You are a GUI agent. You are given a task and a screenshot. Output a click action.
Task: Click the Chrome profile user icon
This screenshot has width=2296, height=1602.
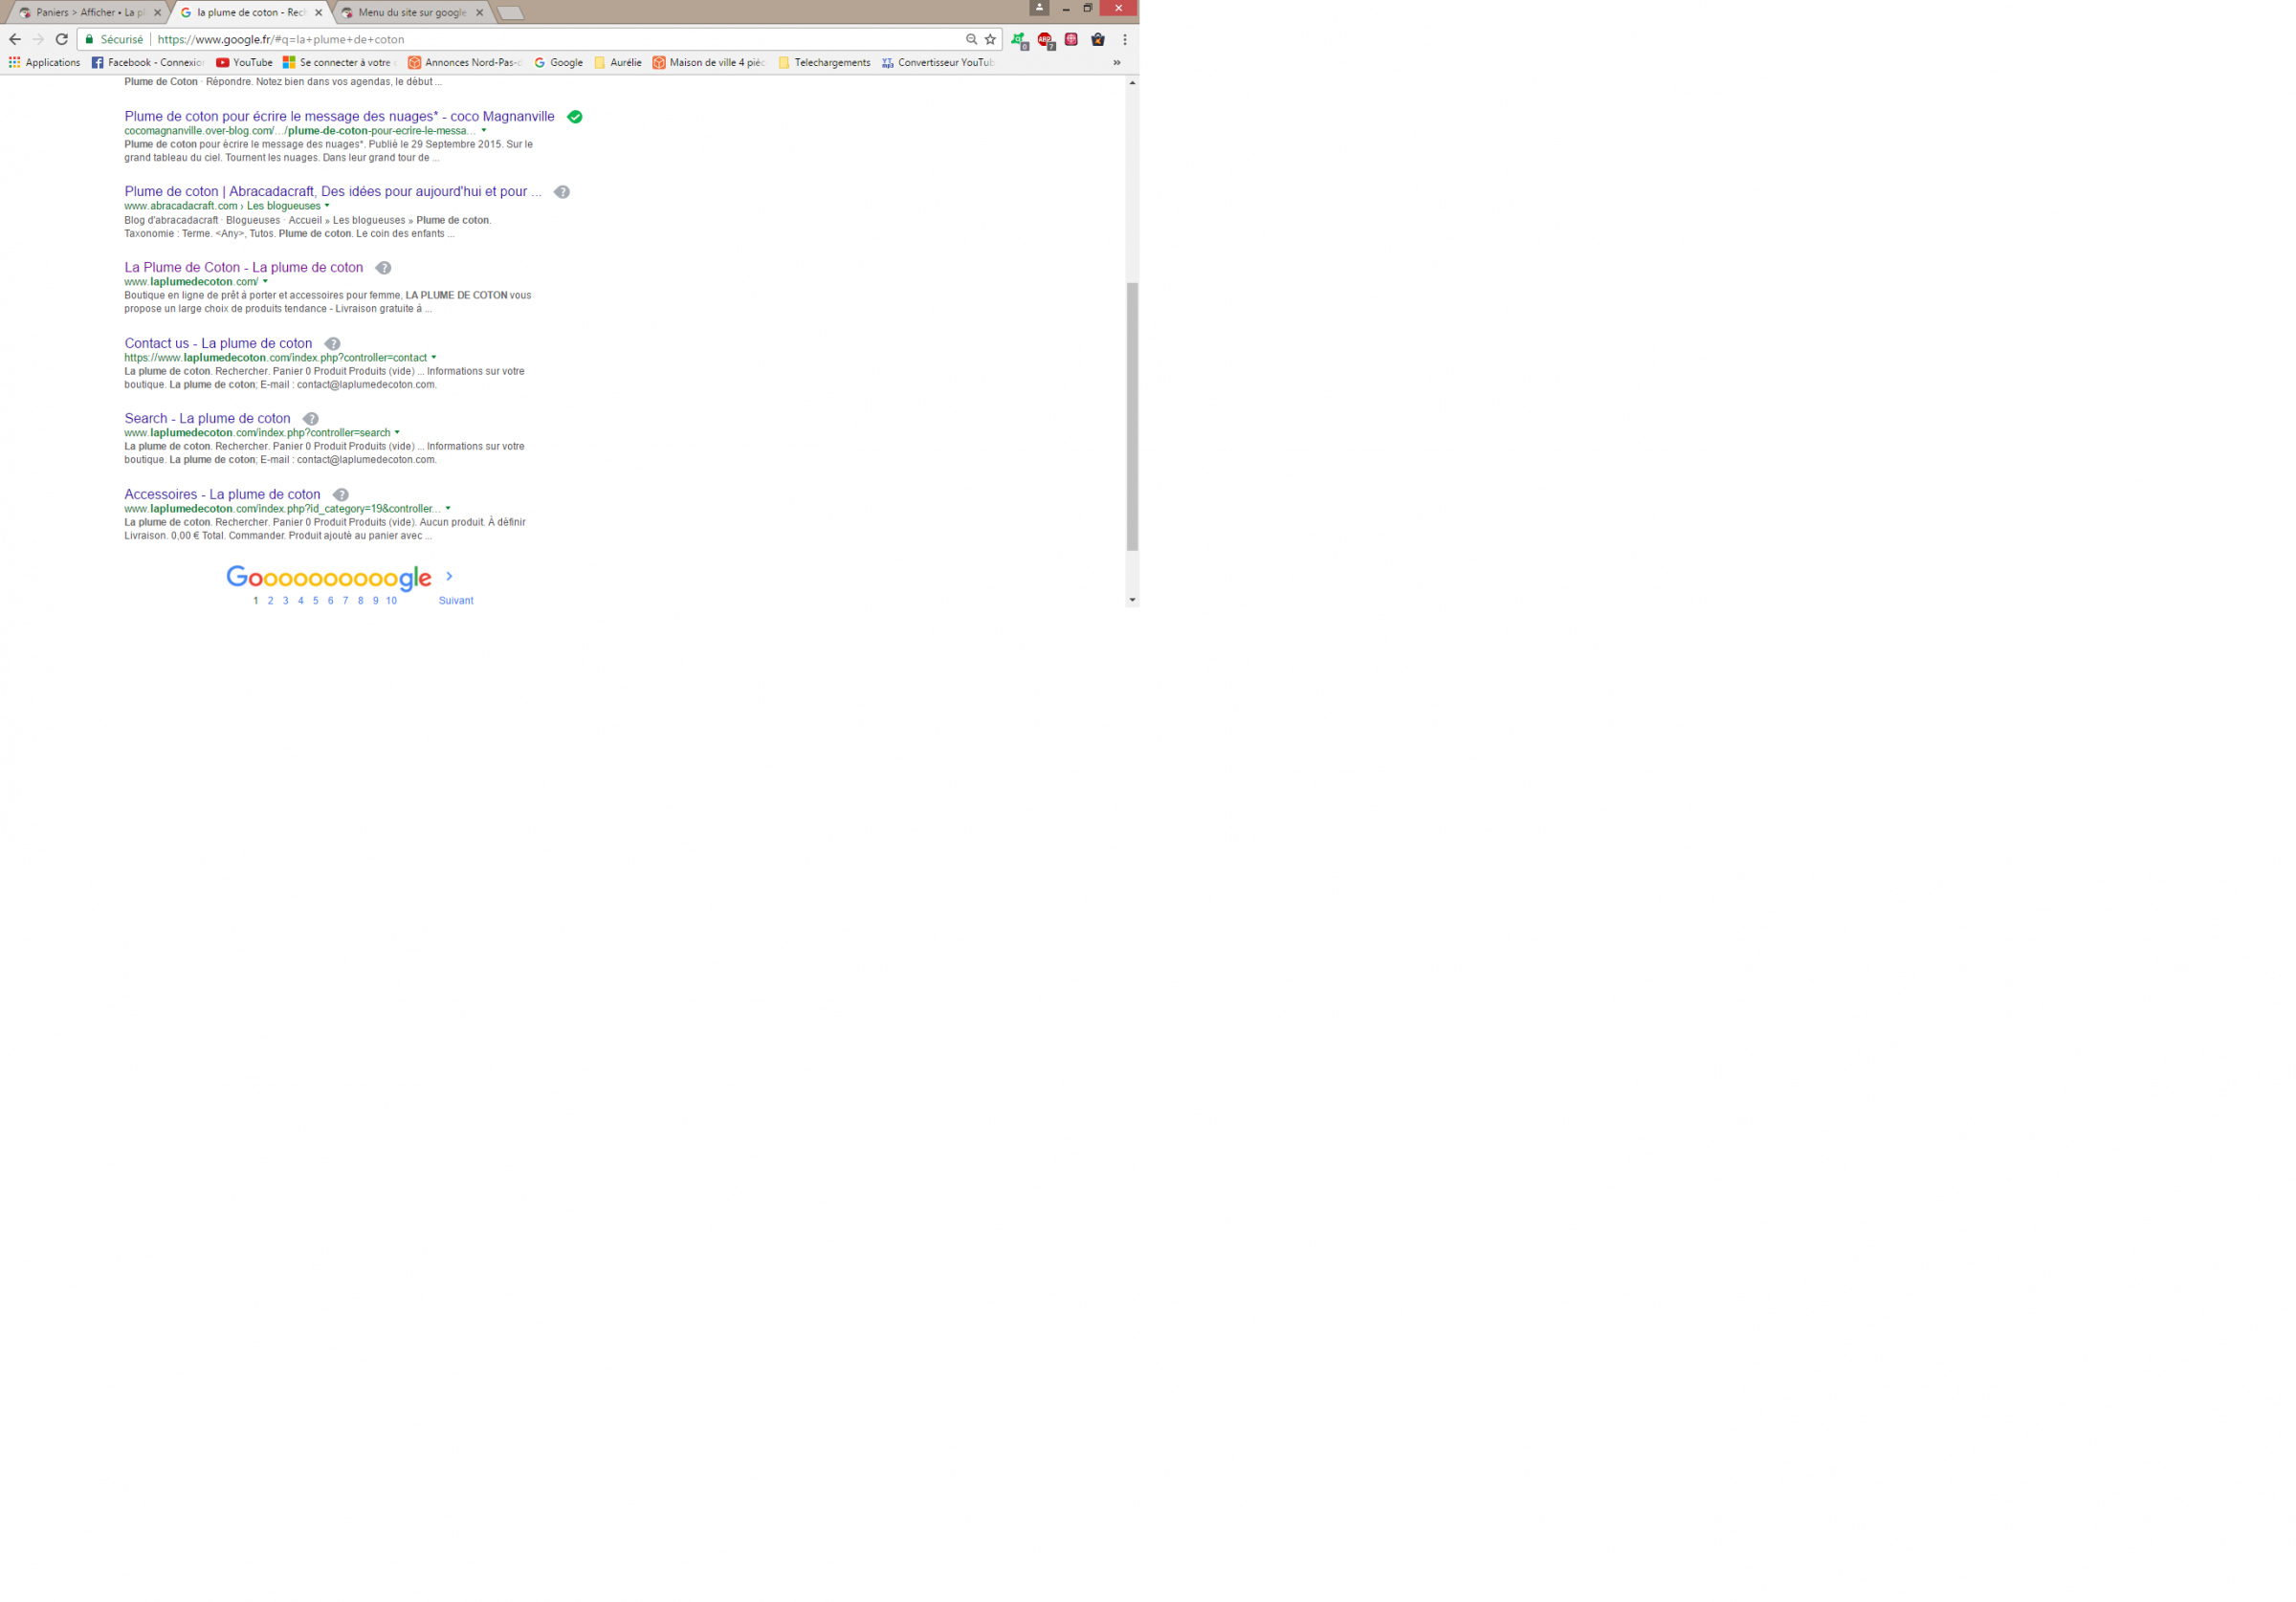pyautogui.click(x=1039, y=7)
